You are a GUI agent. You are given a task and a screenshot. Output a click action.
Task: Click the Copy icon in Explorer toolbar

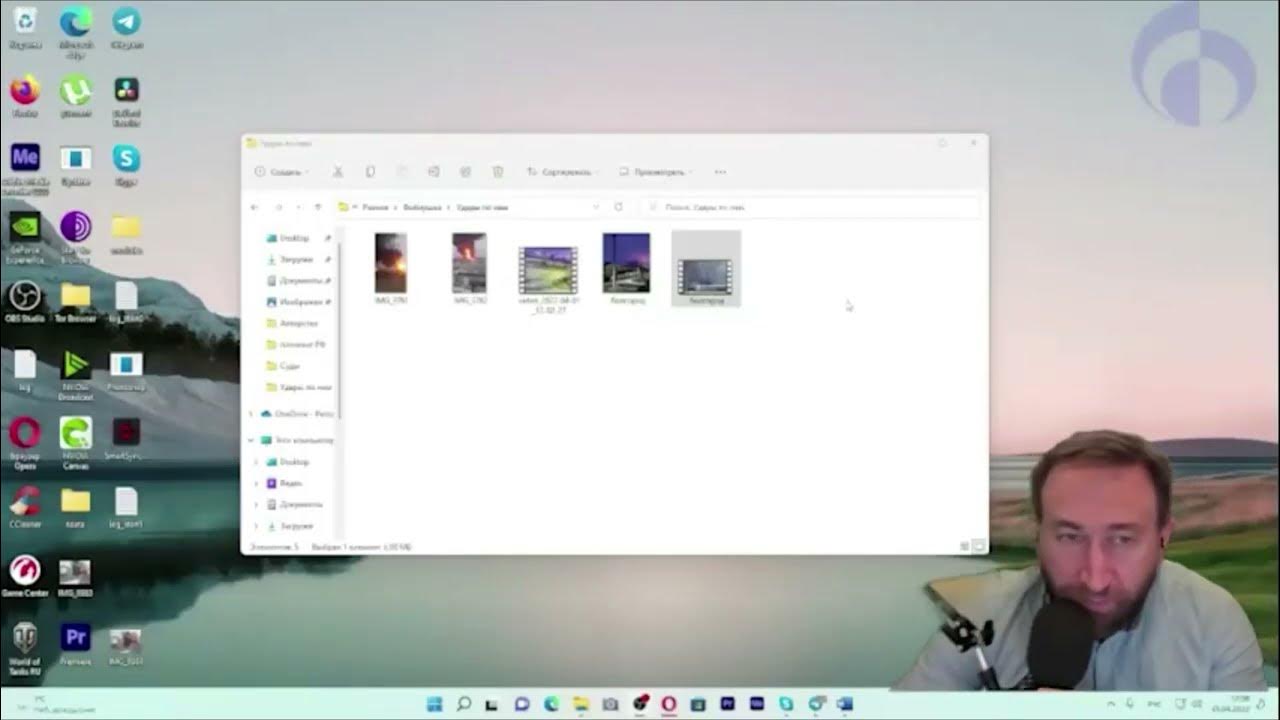tap(370, 172)
